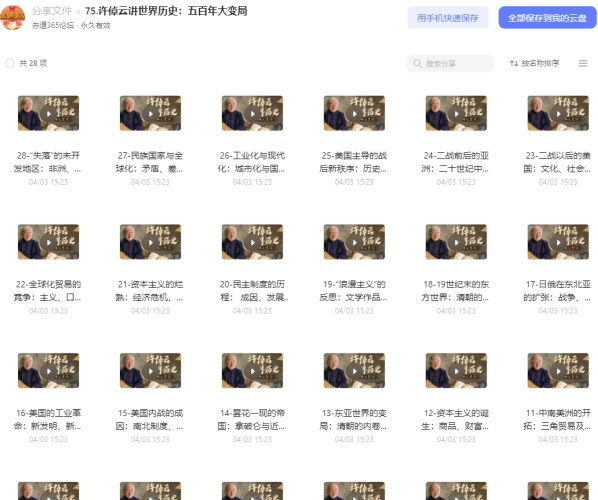Focus the 搜索分享 search field
Screen dimensions: 598x500
pyautogui.click(x=450, y=63)
